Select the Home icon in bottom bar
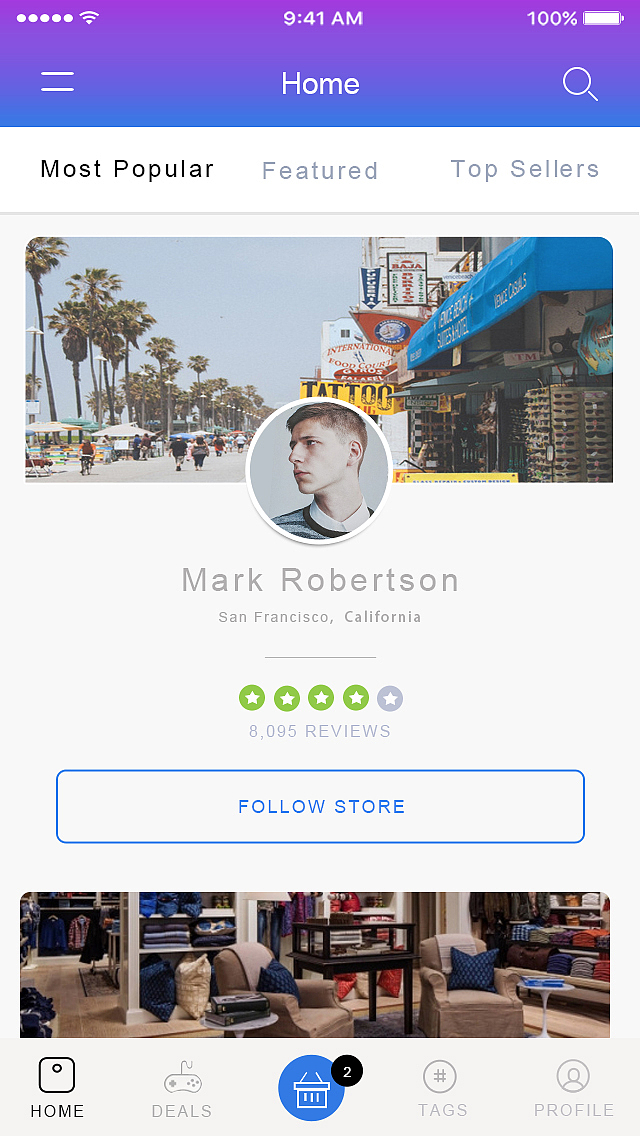Screen dimensions: 640x1136 click(x=57, y=1075)
